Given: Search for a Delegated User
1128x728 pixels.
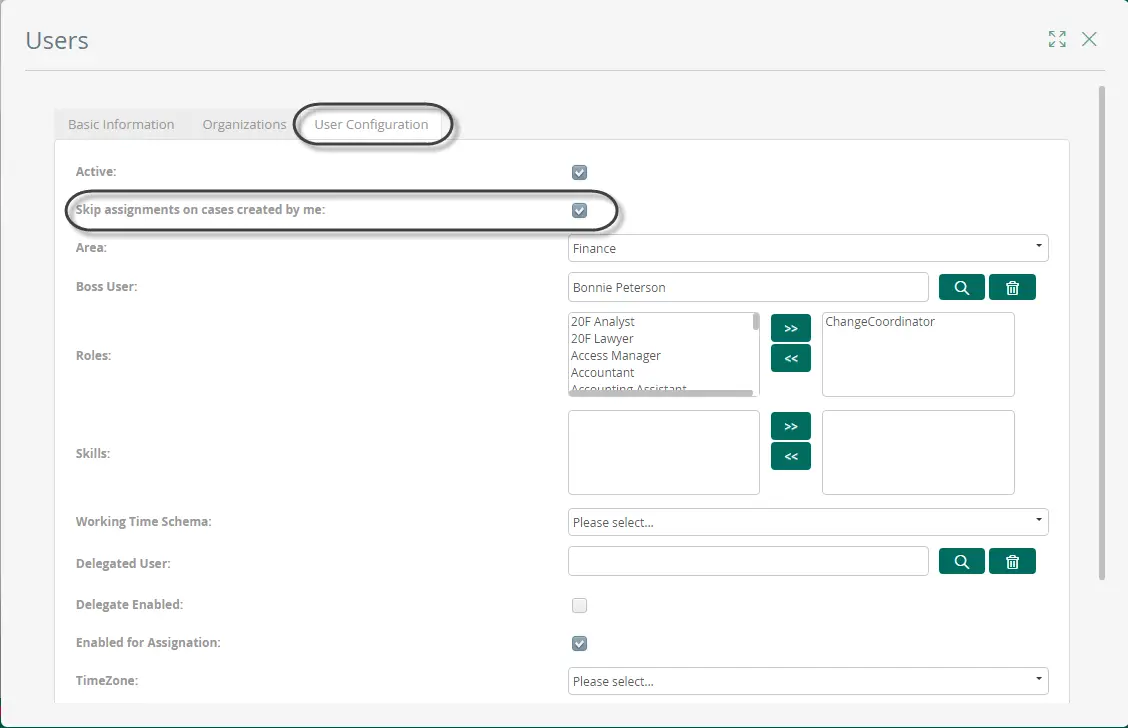Looking at the screenshot, I should point(961,561).
